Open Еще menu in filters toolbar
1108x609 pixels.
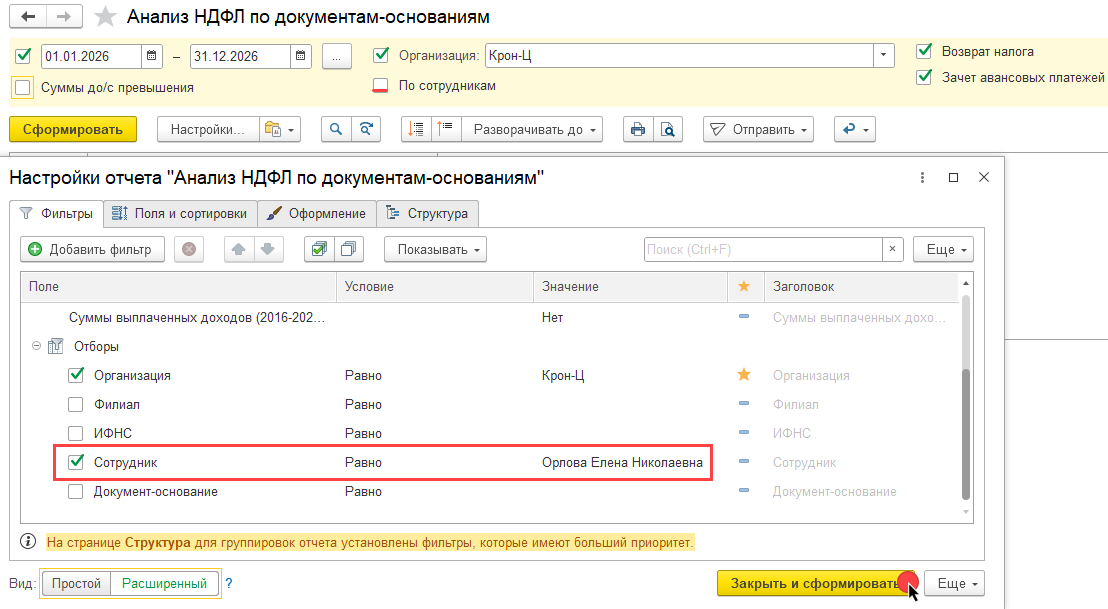coord(943,249)
